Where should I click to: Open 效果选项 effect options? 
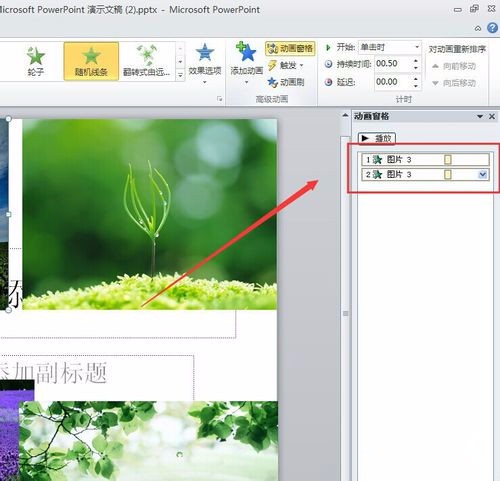click(205, 63)
